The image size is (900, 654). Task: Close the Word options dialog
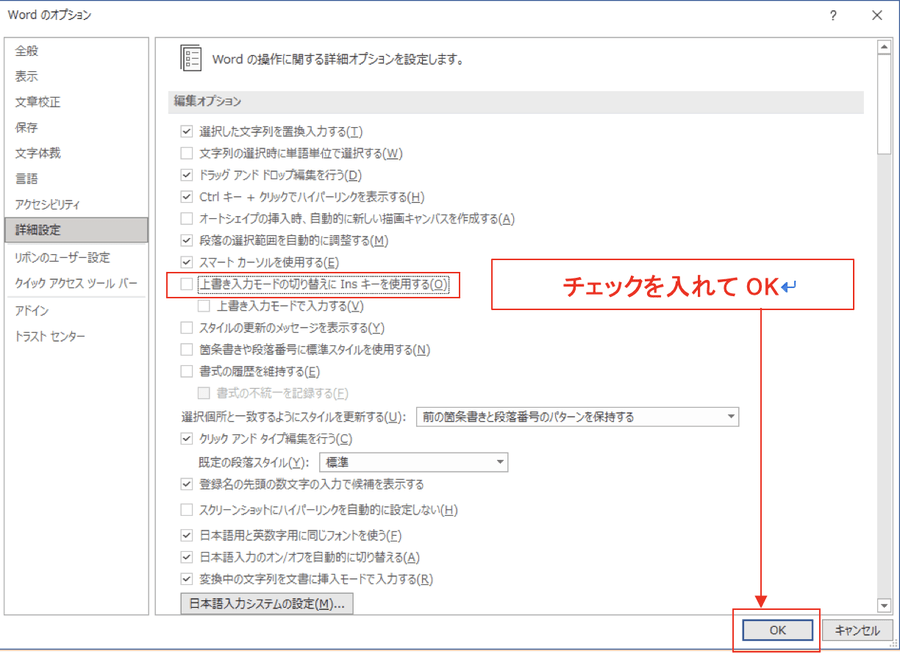877,16
